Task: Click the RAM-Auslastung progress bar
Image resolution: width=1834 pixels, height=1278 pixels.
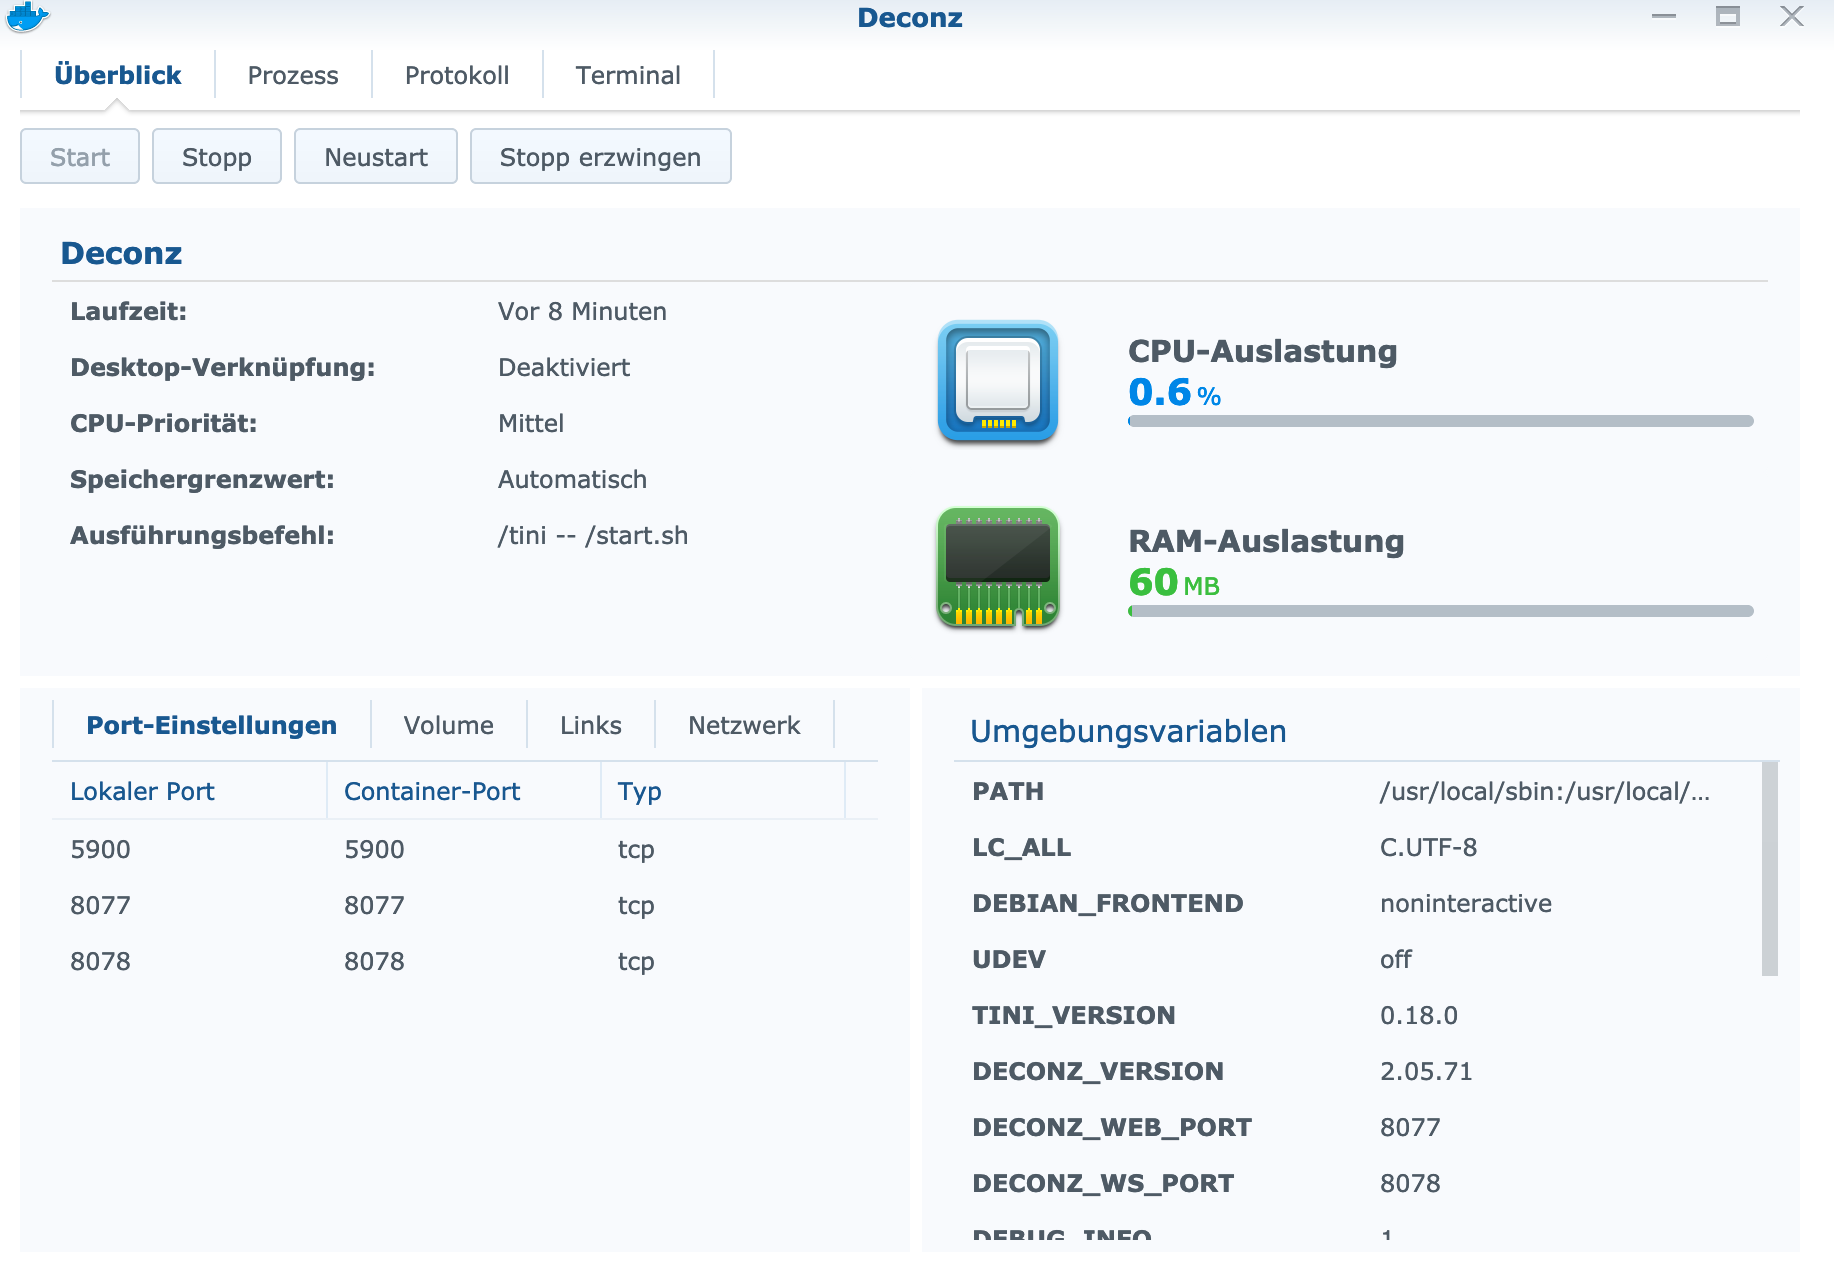Action: pyautogui.click(x=1440, y=611)
